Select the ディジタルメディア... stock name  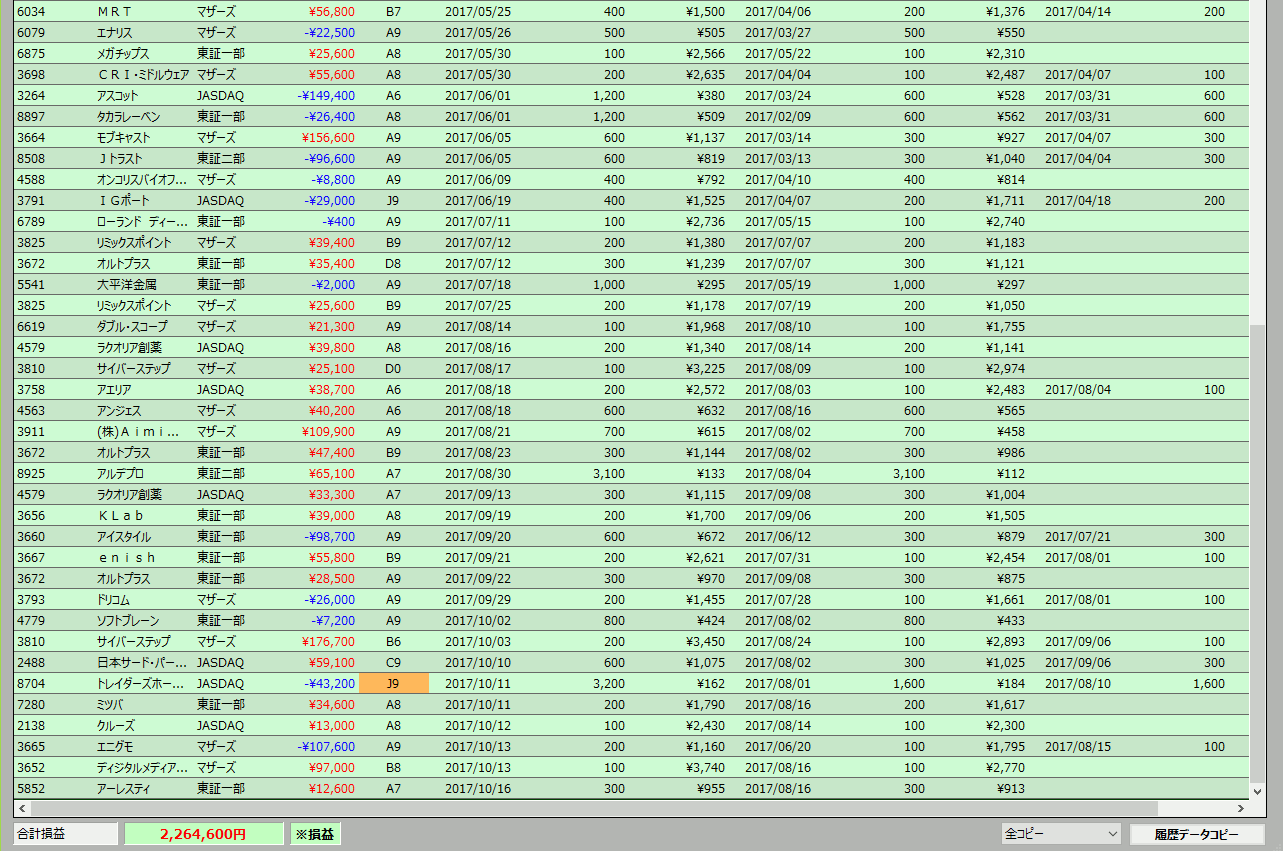(142, 767)
